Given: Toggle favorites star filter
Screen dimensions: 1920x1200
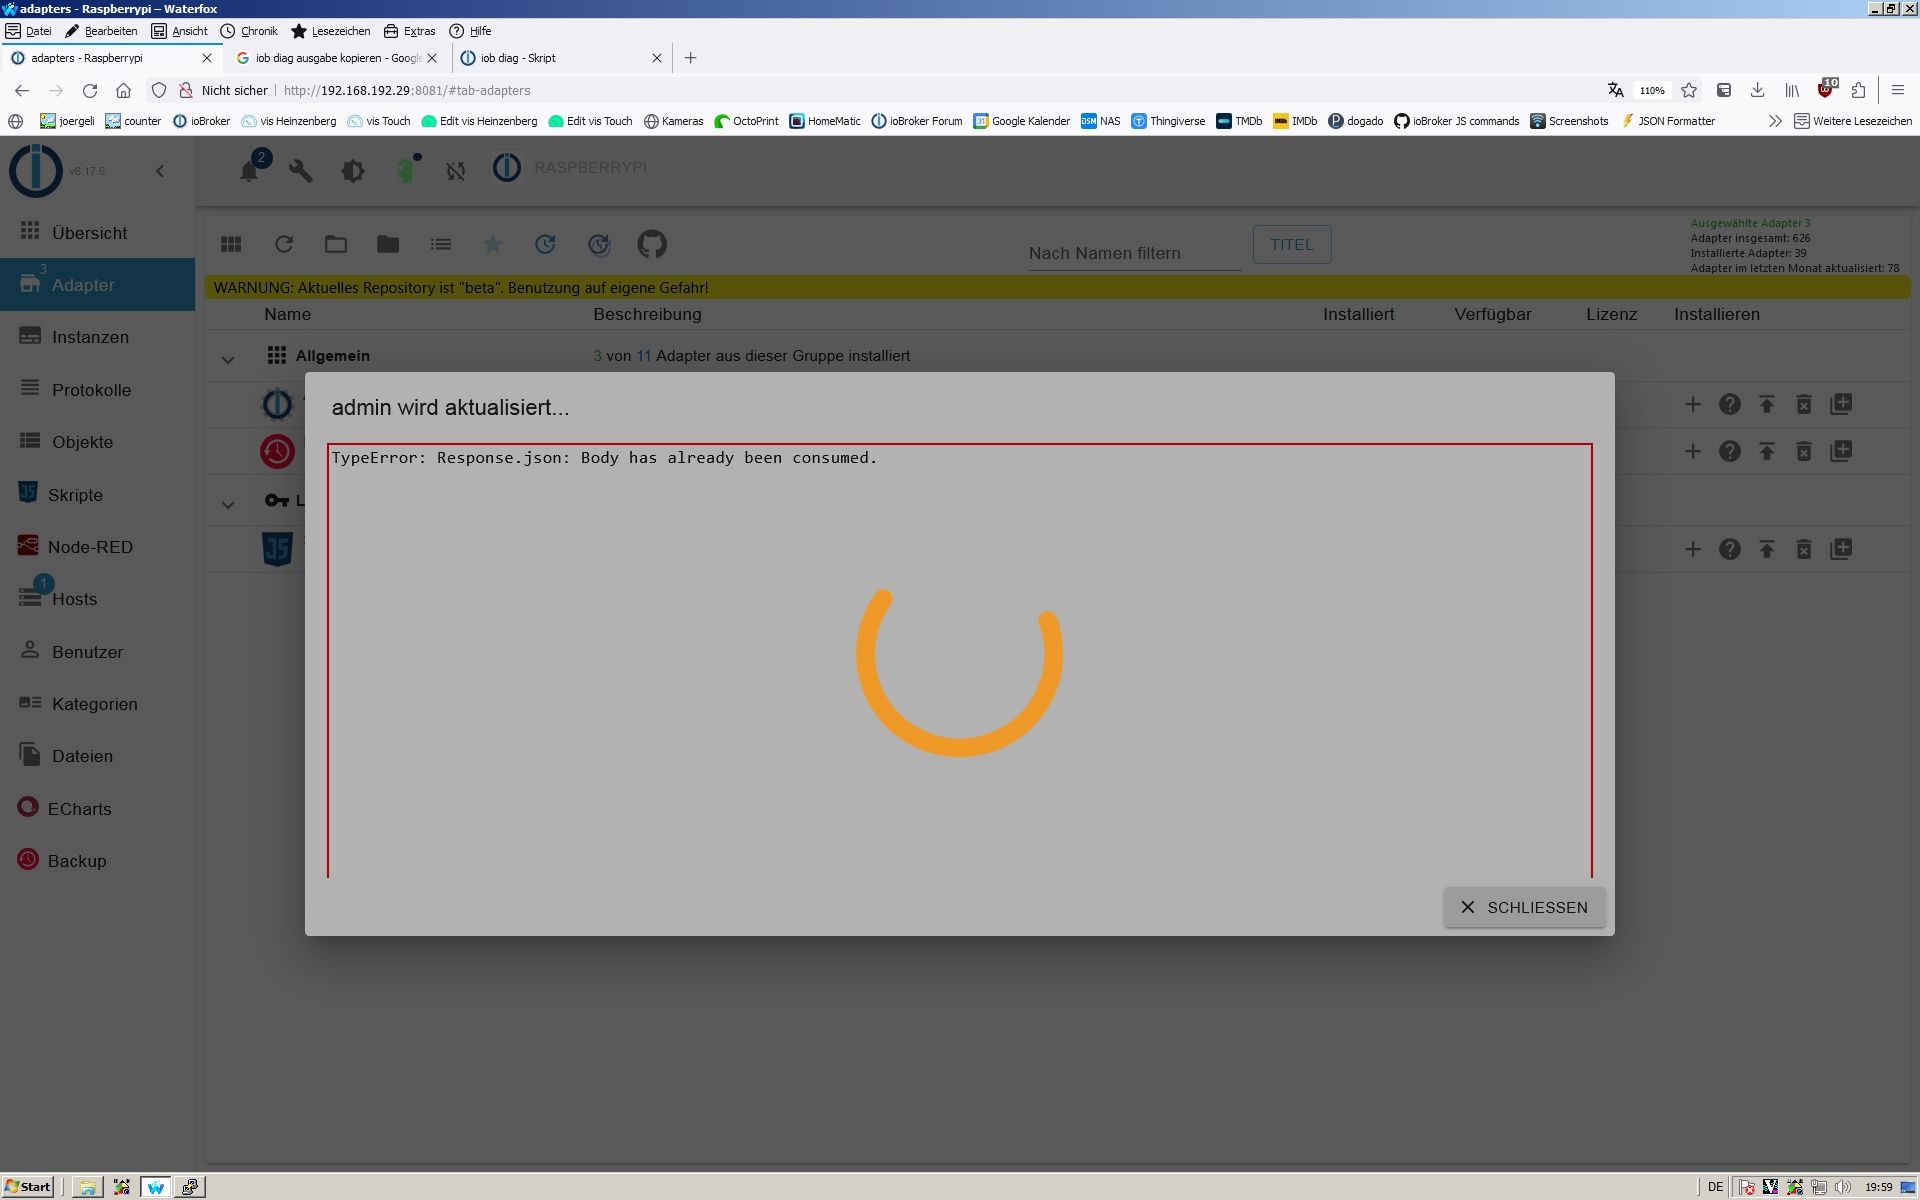Looking at the screenshot, I should tap(493, 244).
